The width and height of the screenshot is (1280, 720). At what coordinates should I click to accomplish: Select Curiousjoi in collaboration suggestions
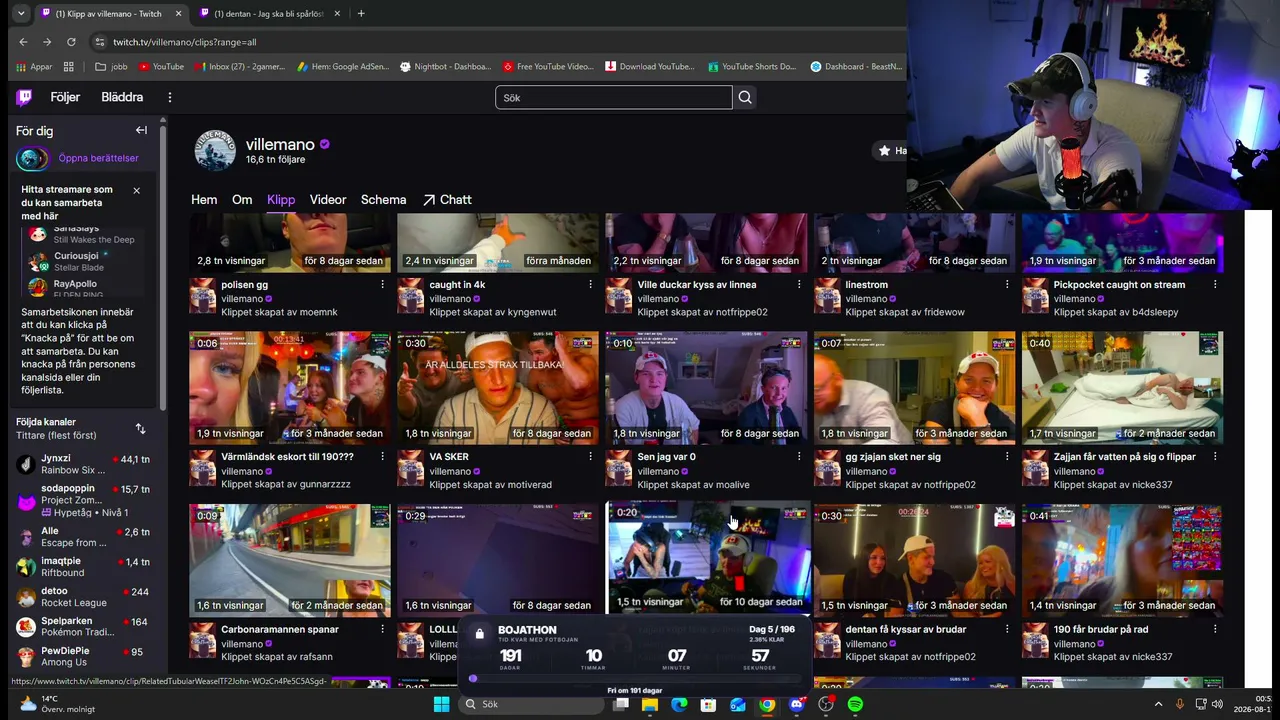pos(82,262)
